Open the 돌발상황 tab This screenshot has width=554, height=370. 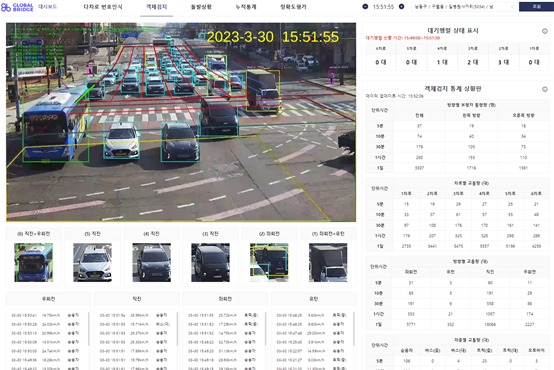(201, 7)
